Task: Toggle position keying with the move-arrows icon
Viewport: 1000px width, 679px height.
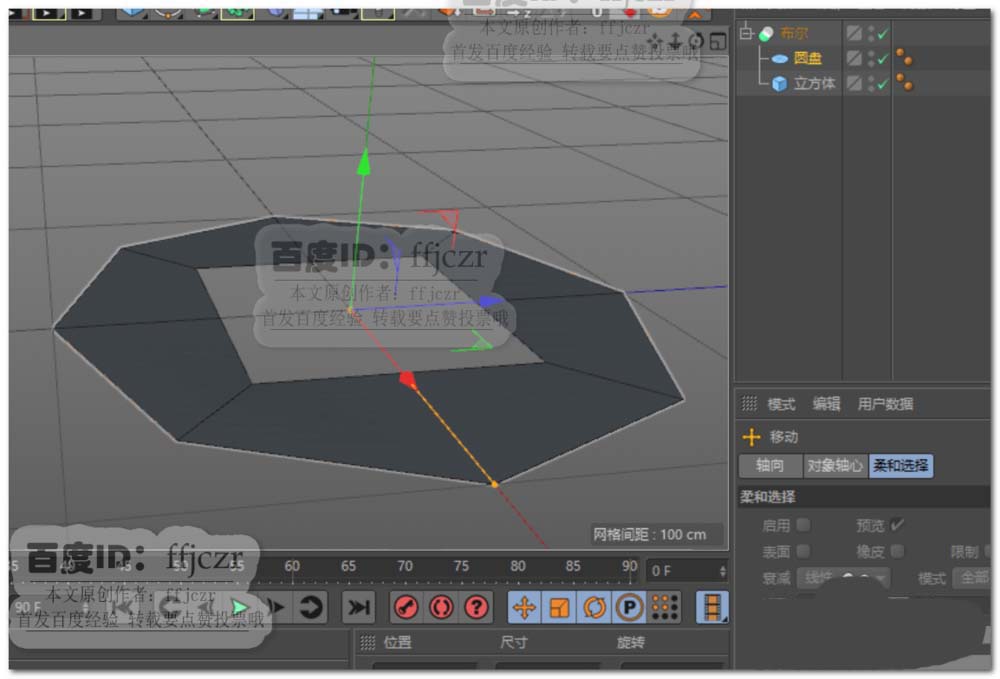Action: click(524, 607)
